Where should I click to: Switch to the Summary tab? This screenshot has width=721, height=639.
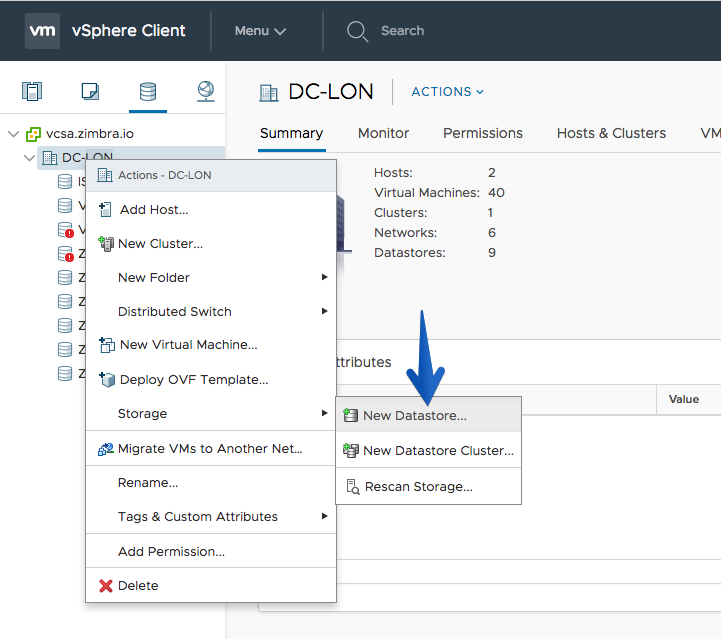292,133
